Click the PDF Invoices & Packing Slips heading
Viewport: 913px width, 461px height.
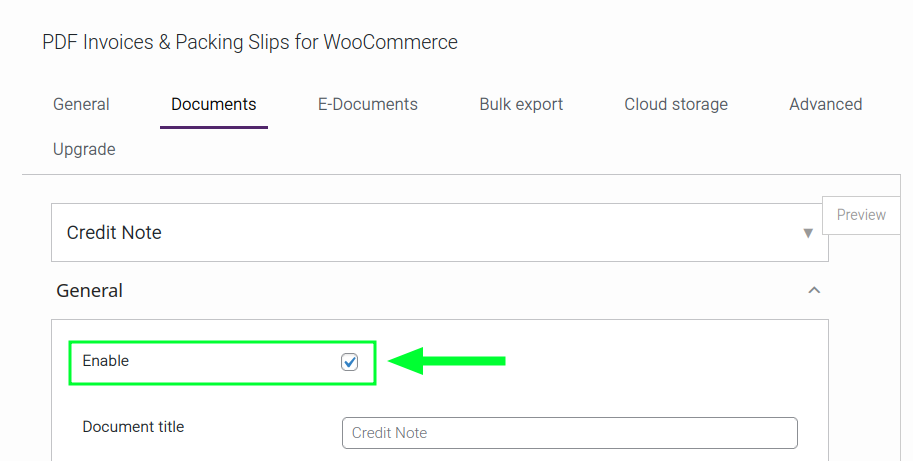tap(250, 42)
